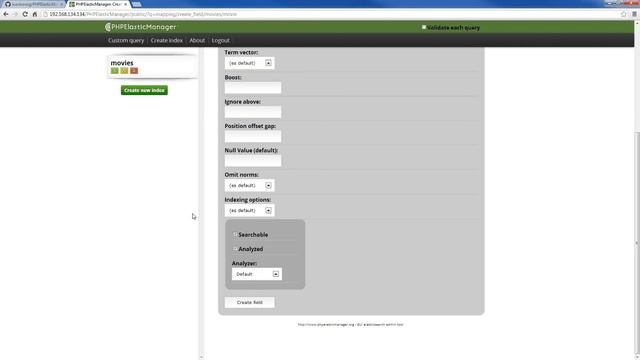
Task: Focus the Null Value default field
Action: coord(253,160)
